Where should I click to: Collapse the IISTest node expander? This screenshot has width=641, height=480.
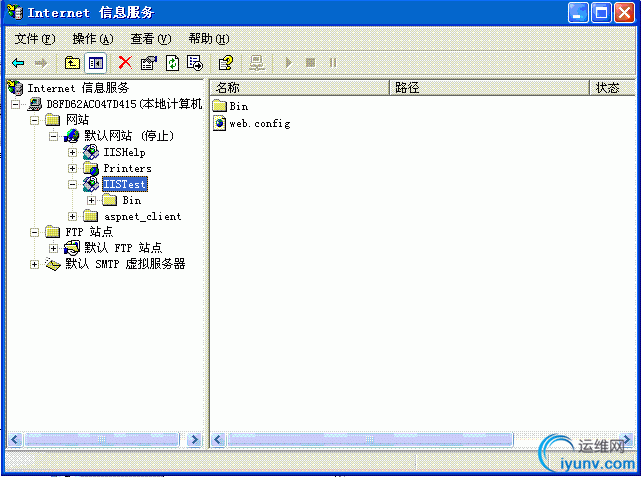(x=72, y=184)
